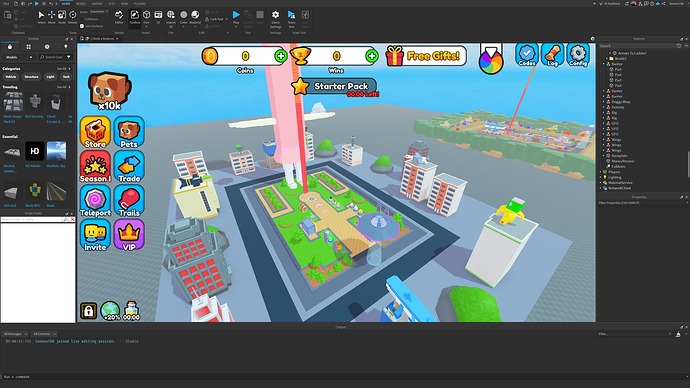Expand the Lighting service in Explorer
The image size is (690, 388).
pos(601,177)
